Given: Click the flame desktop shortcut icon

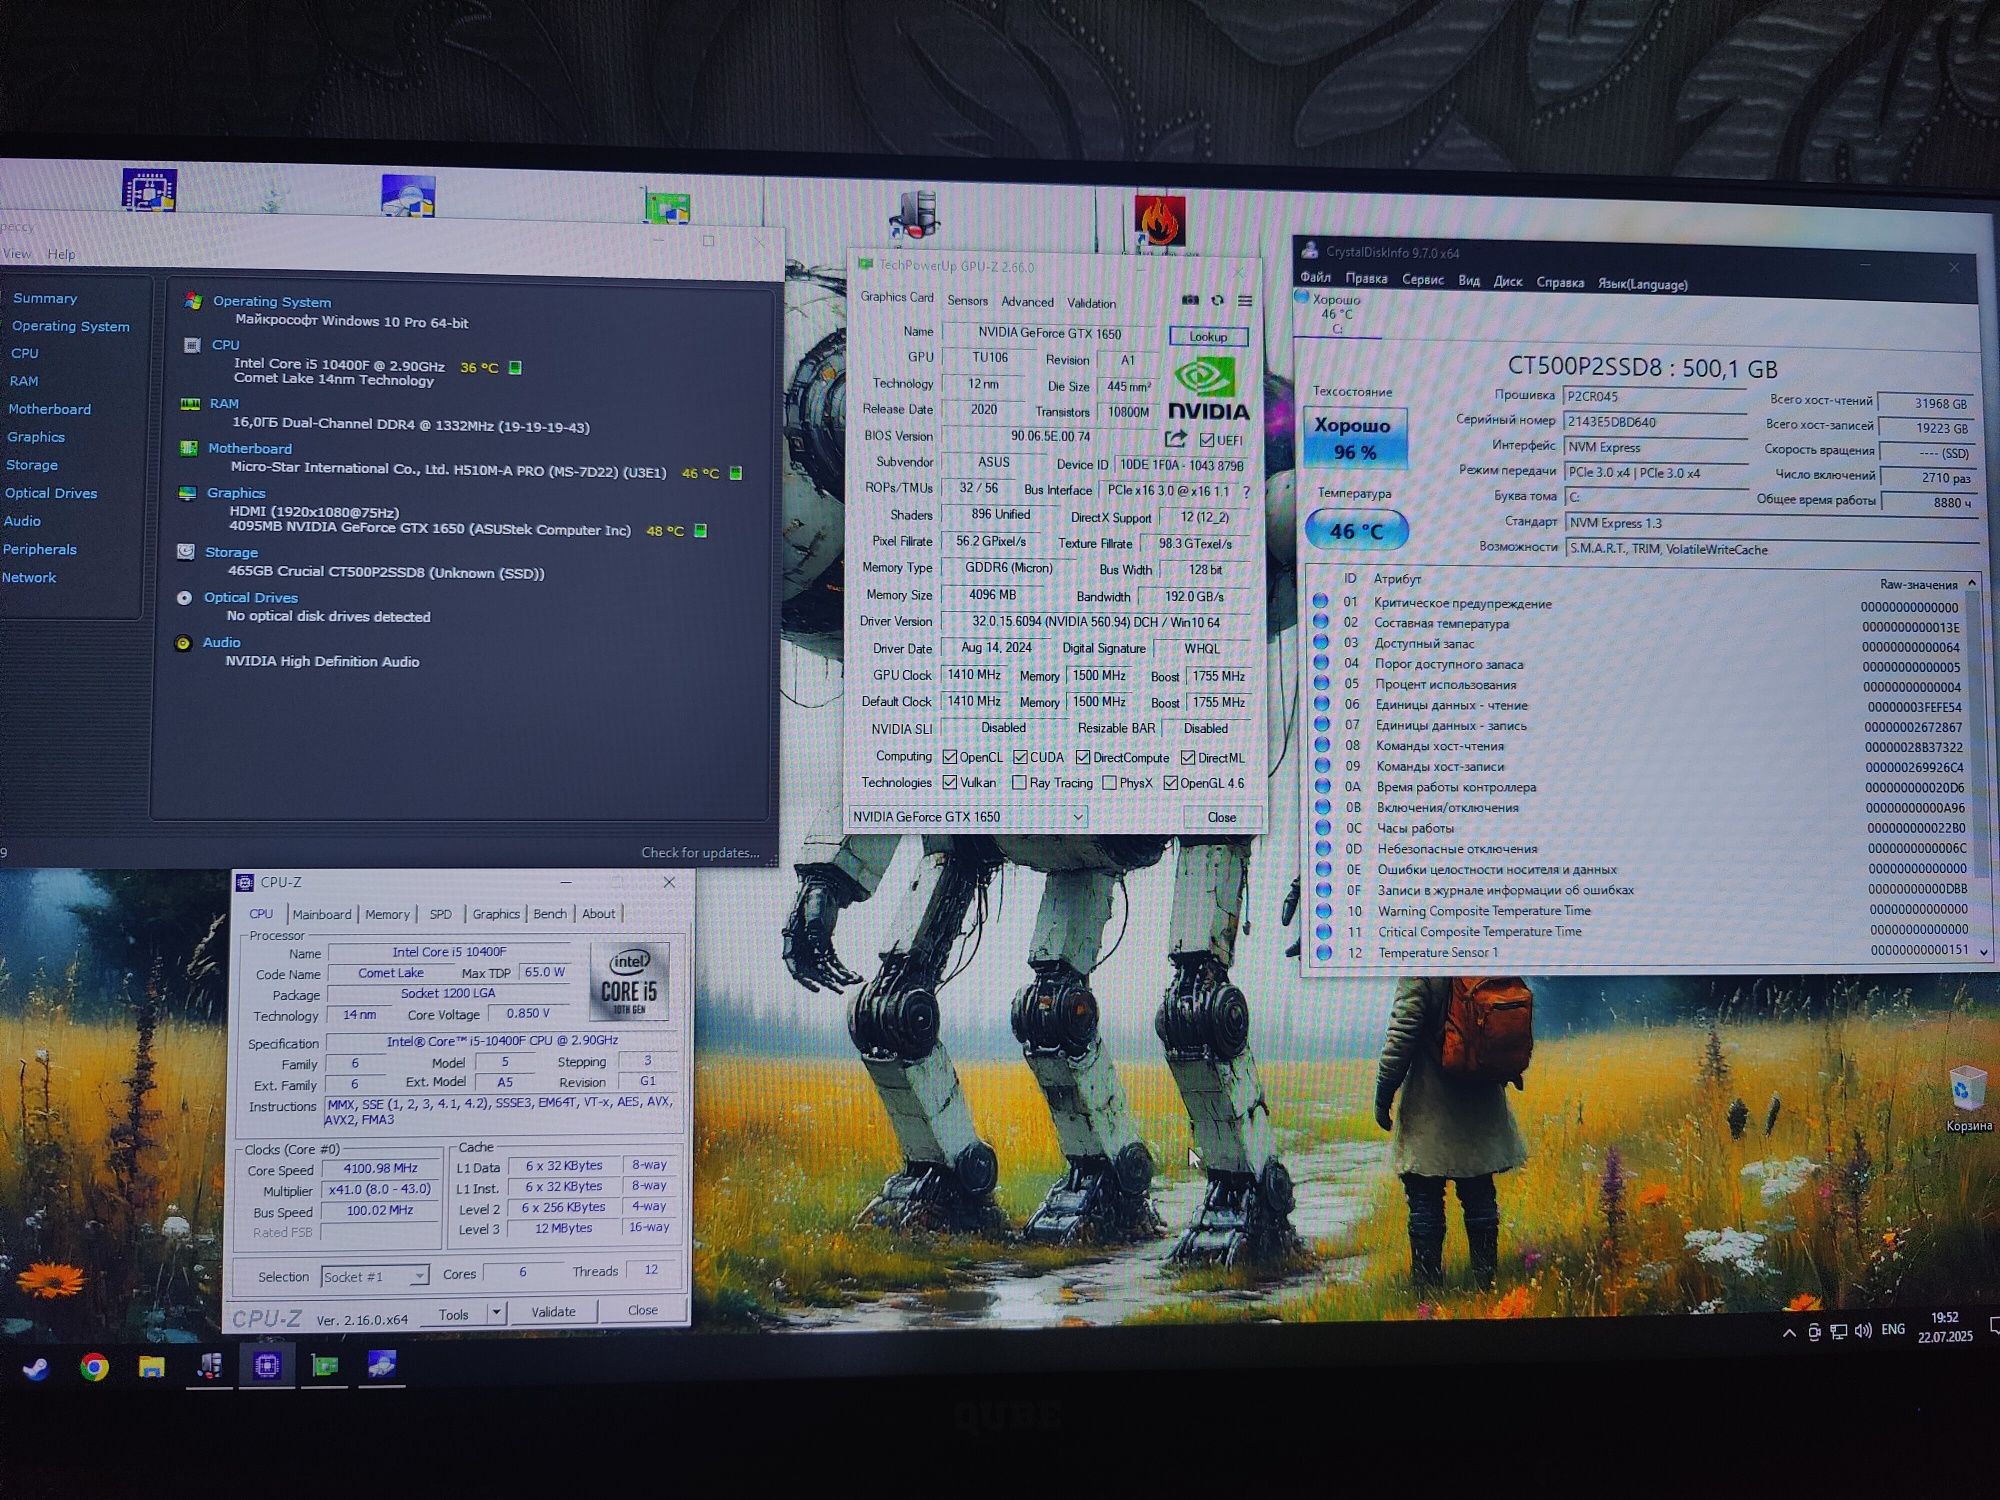Looking at the screenshot, I should pyautogui.click(x=1160, y=219).
